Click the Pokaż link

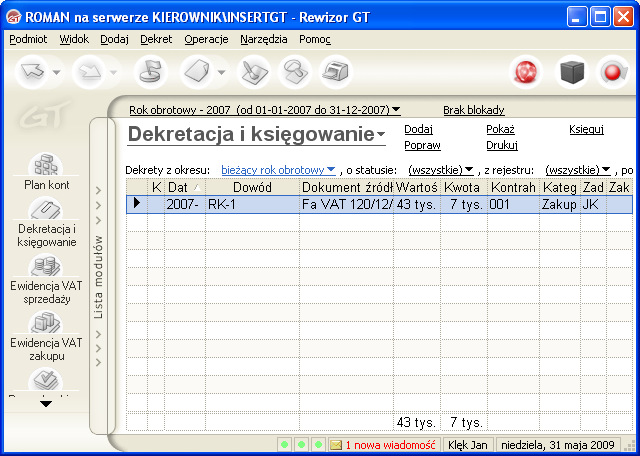coord(500,129)
